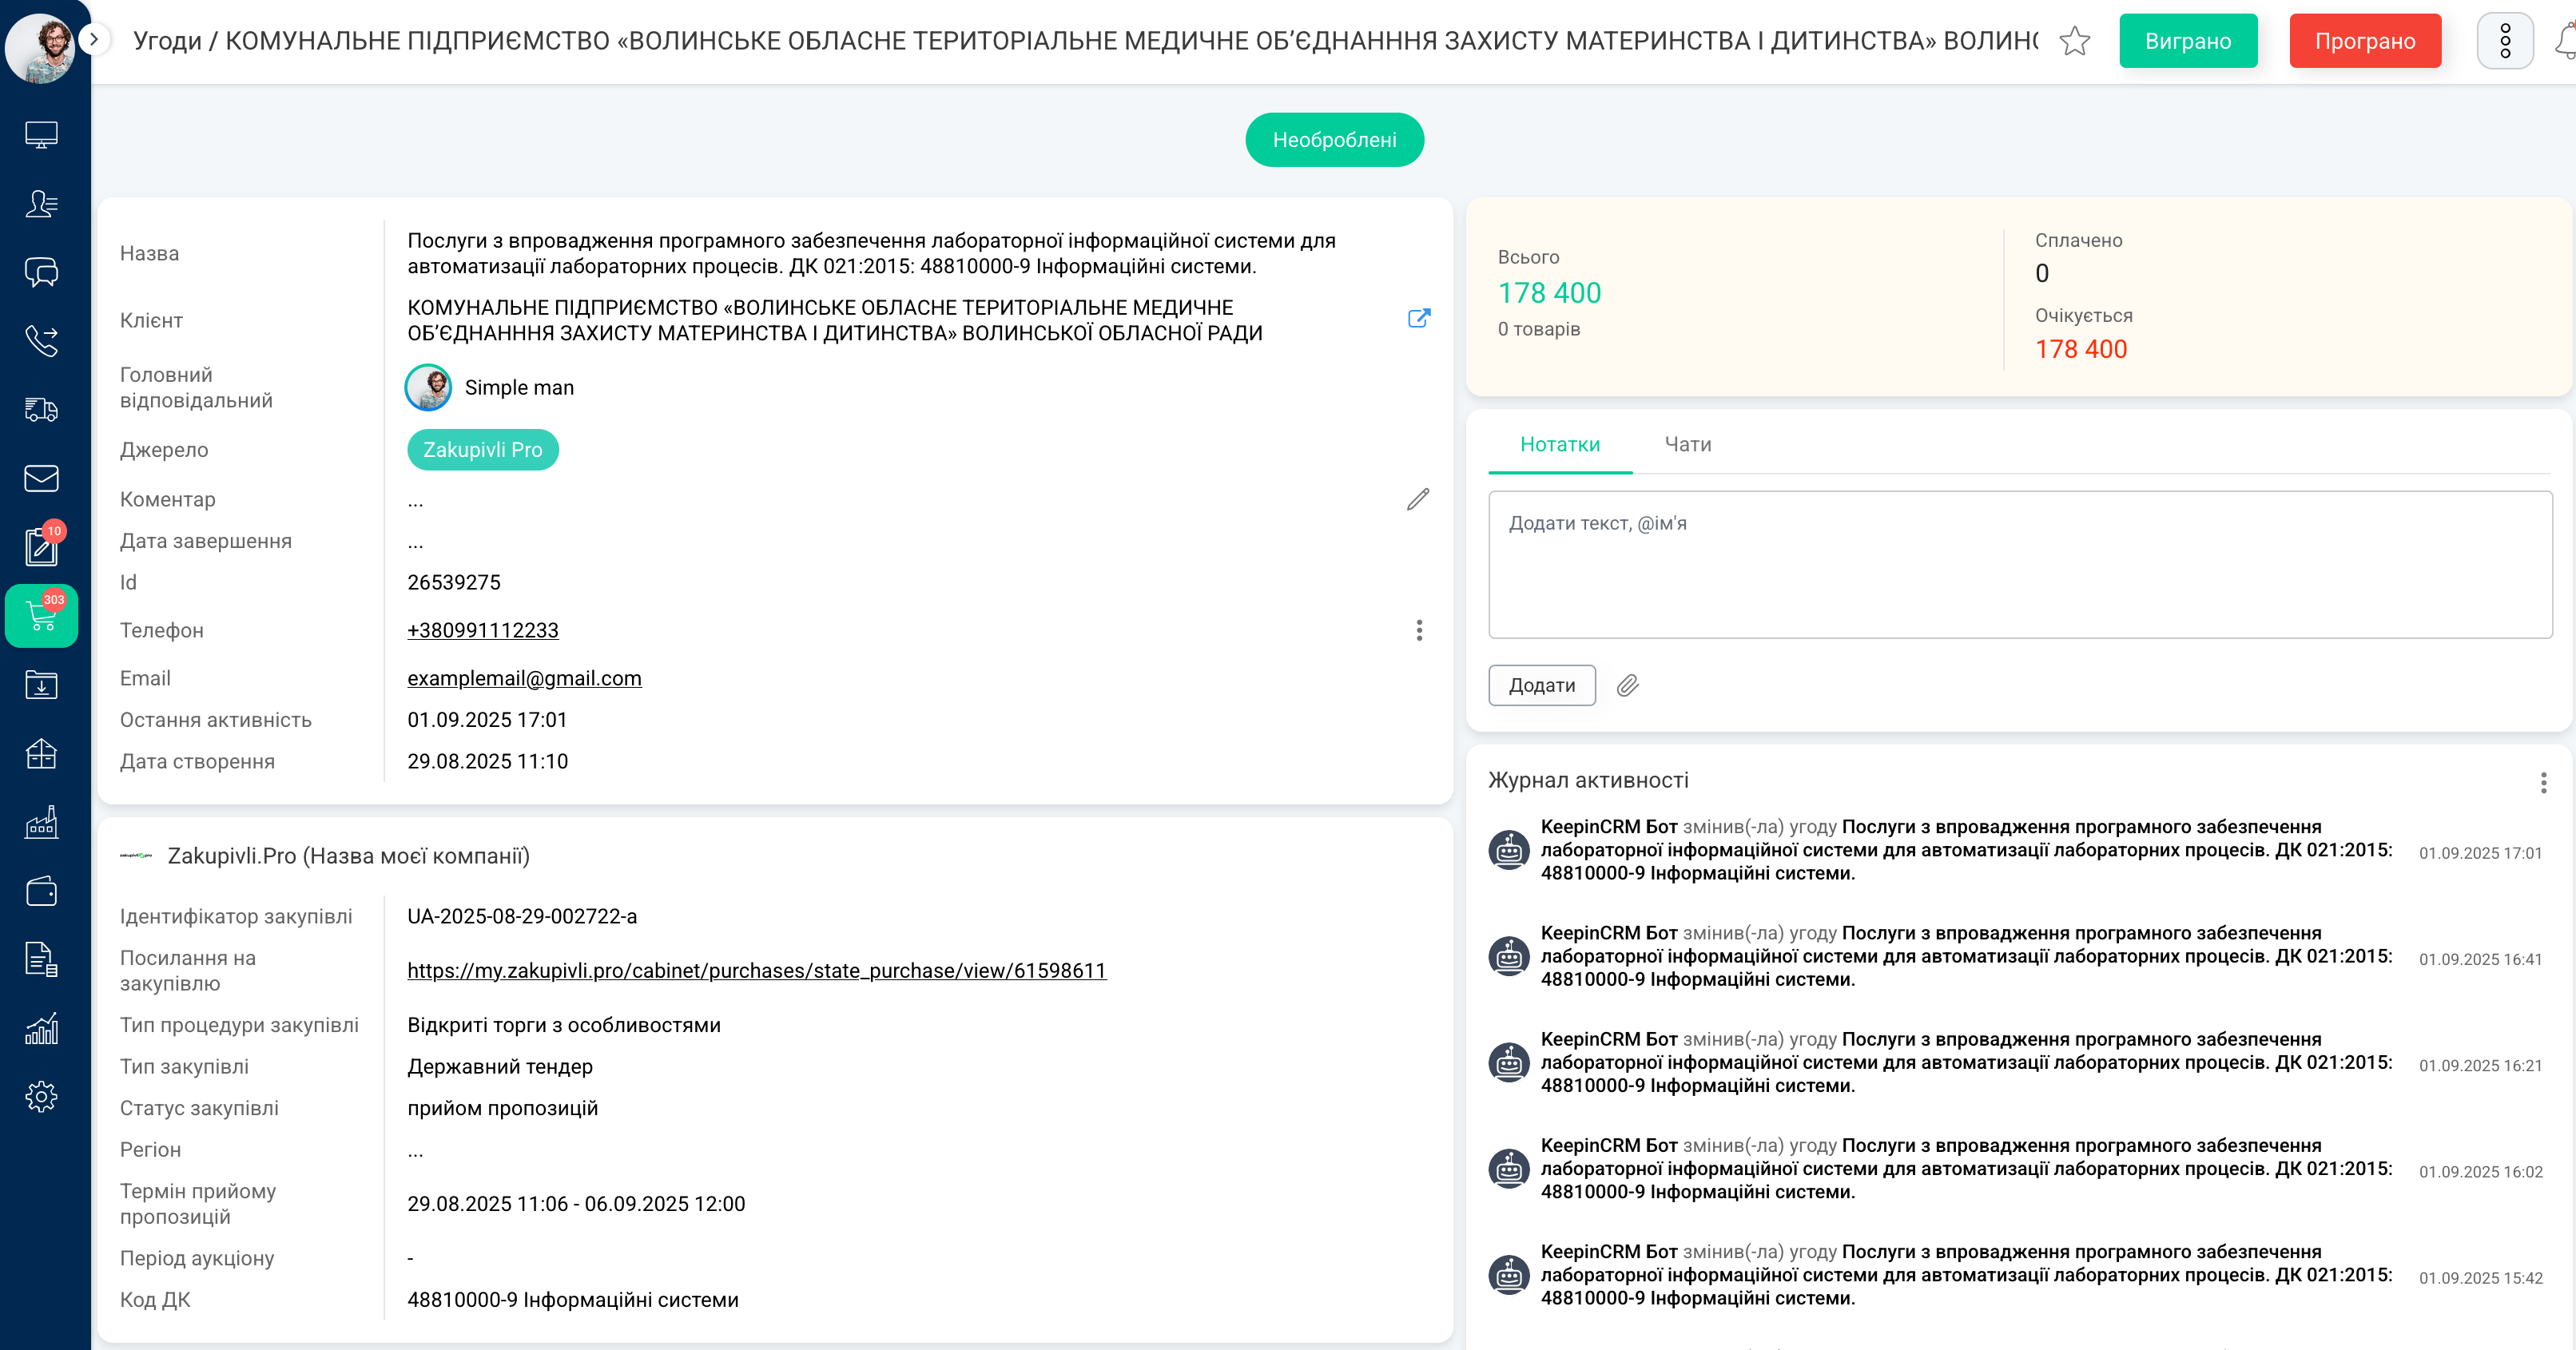Mark deal as favorite with star icon
Screen dimensions: 2576x1350
click(2075, 41)
